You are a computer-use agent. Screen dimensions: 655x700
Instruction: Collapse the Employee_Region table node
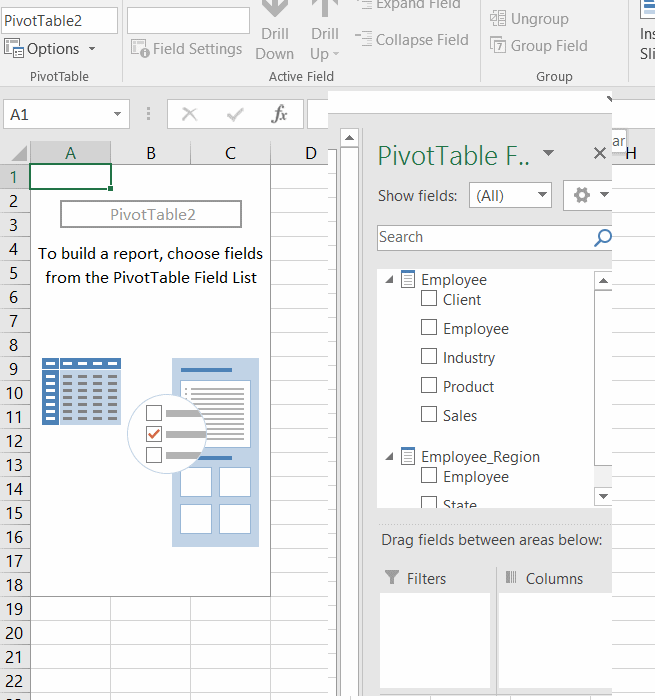coord(389,457)
